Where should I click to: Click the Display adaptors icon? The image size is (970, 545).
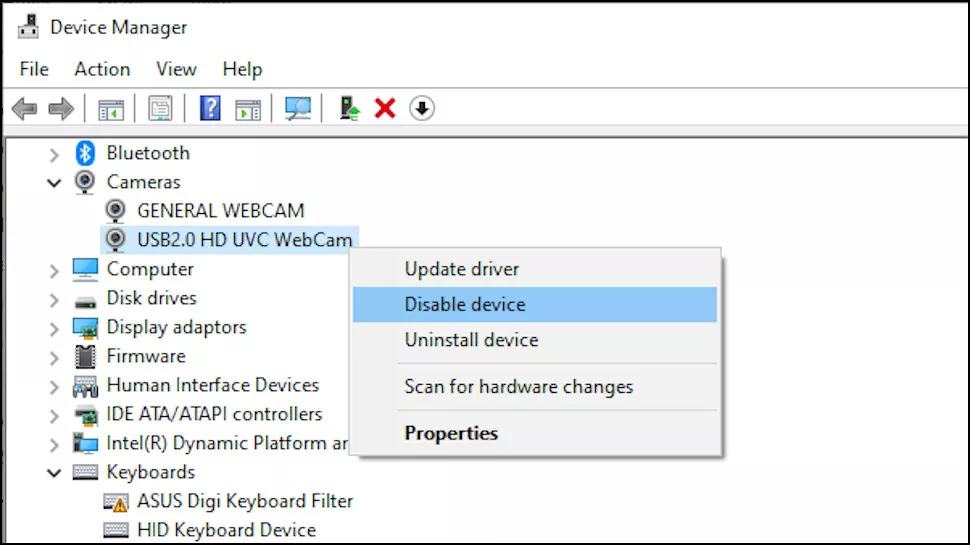85,328
